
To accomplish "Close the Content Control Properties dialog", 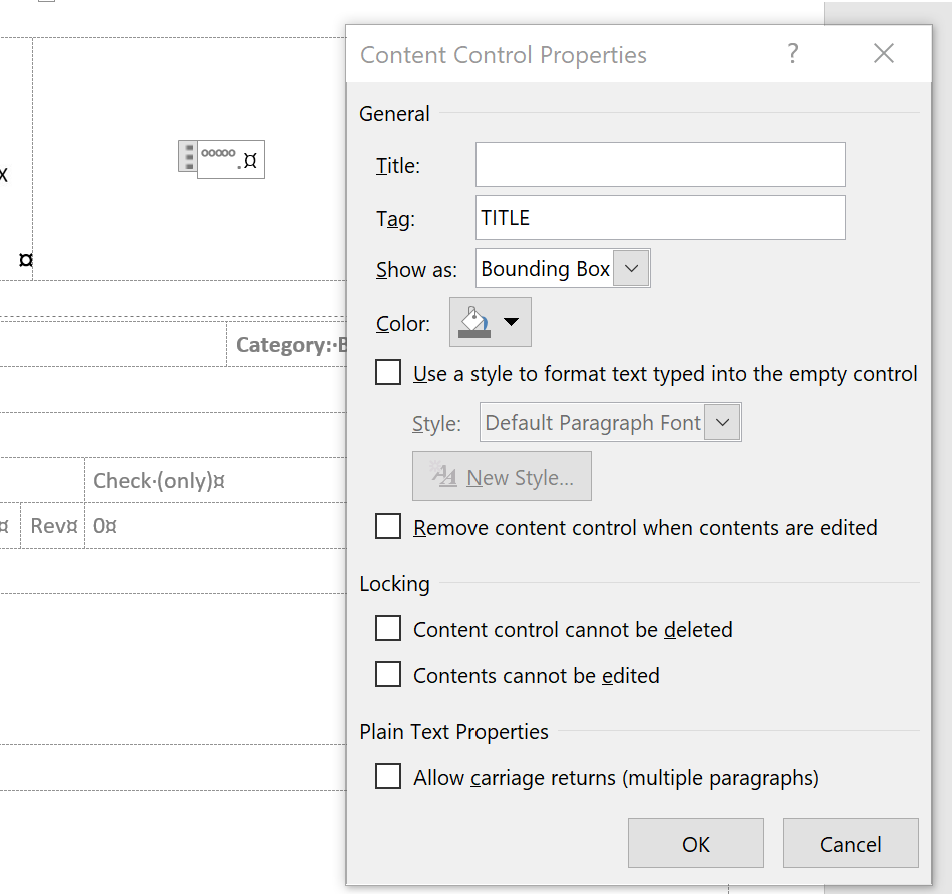I will point(883,54).
